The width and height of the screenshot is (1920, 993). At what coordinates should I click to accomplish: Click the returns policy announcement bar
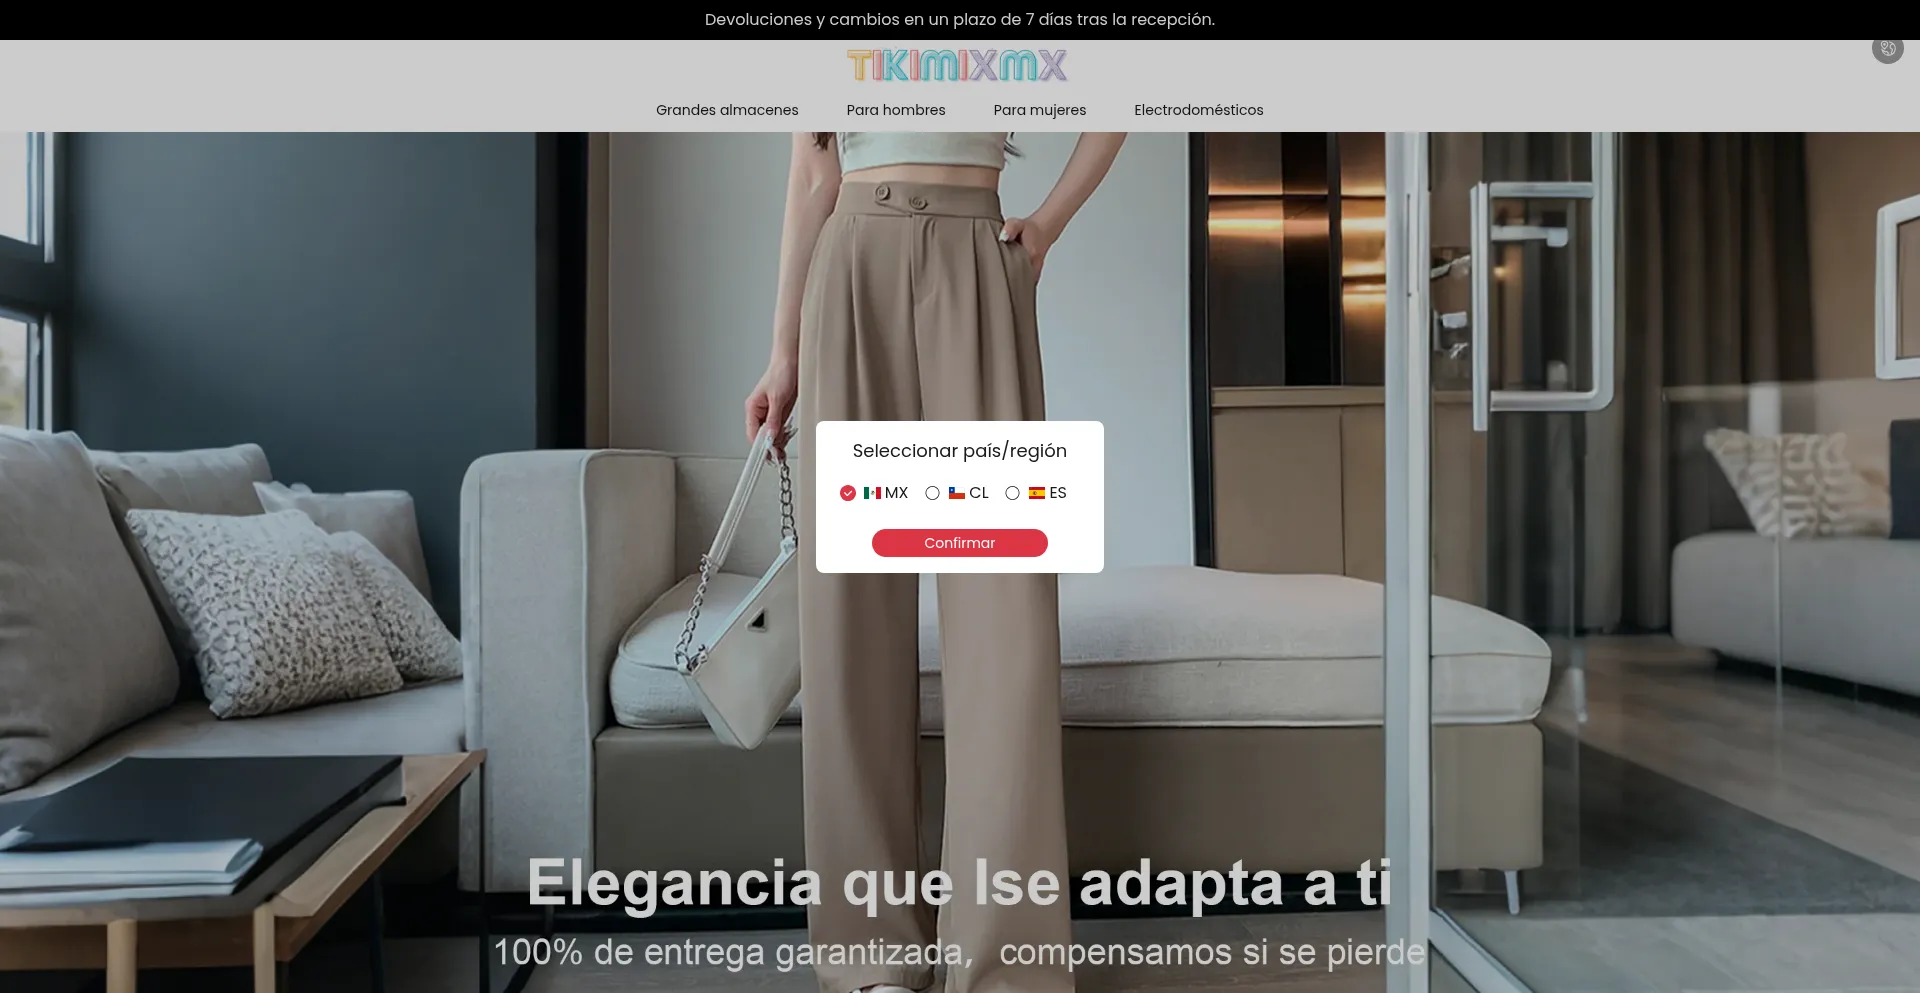coord(959,19)
